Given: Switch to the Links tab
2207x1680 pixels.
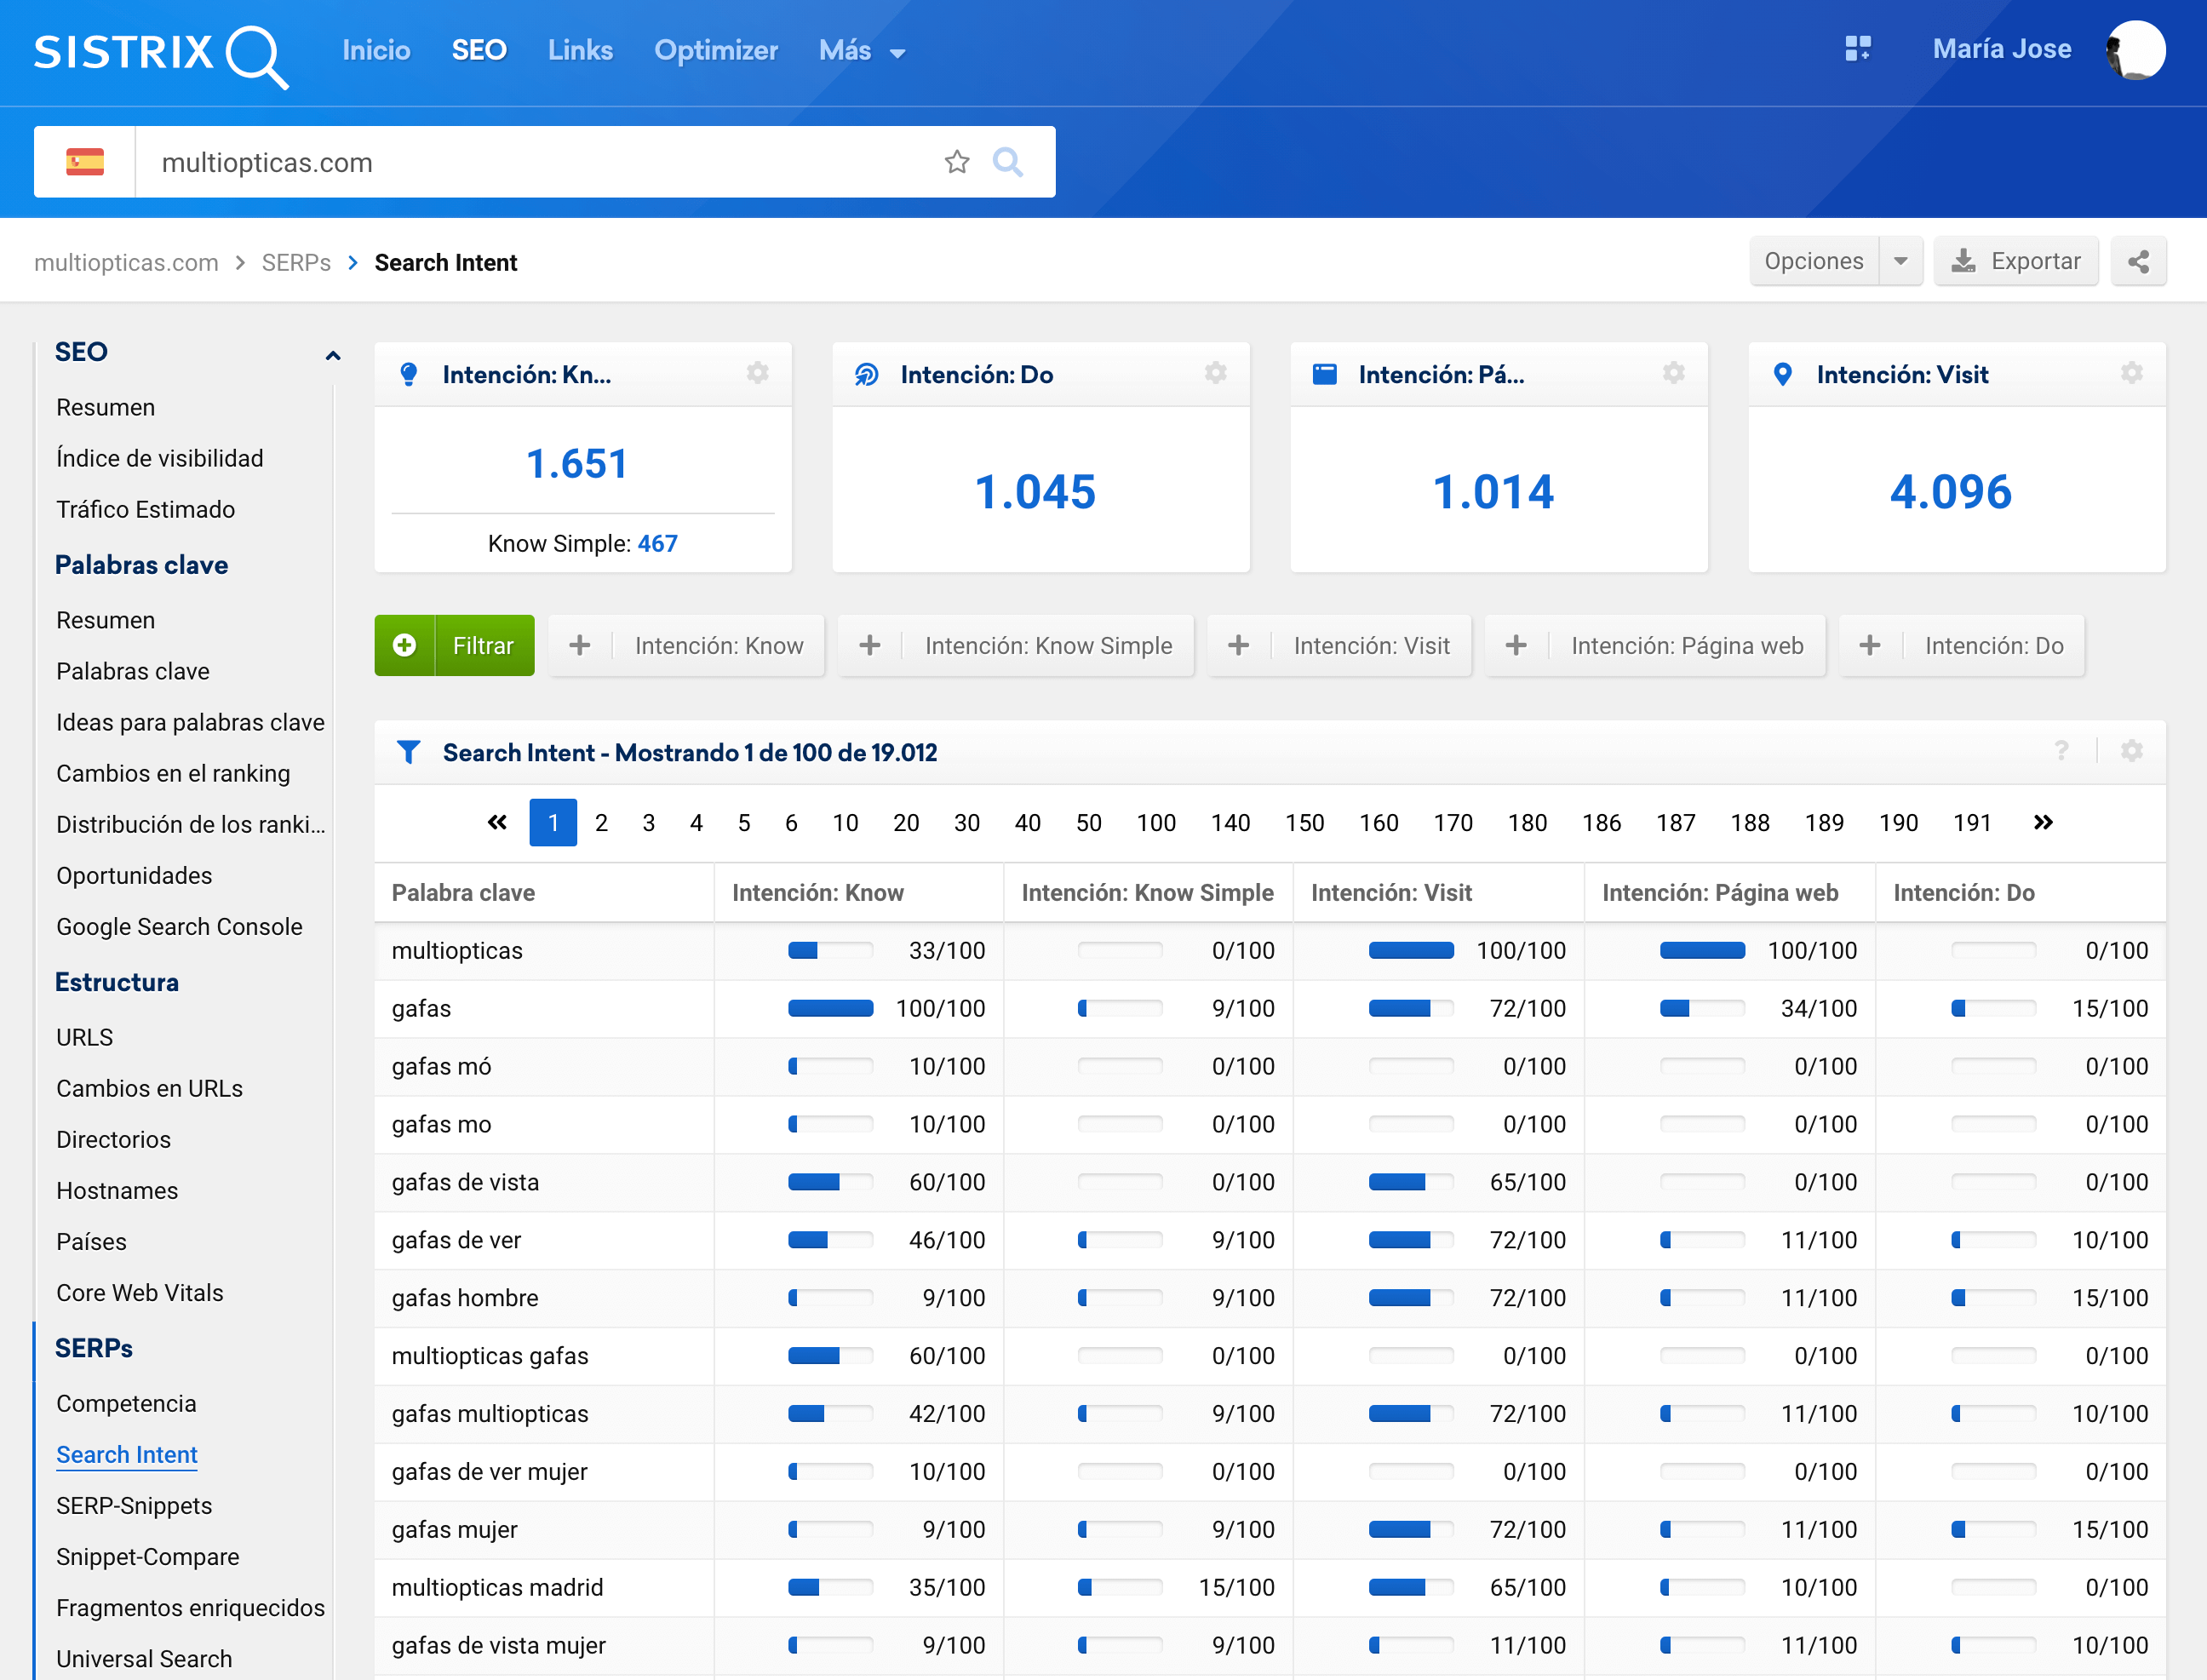Looking at the screenshot, I should tap(580, 51).
